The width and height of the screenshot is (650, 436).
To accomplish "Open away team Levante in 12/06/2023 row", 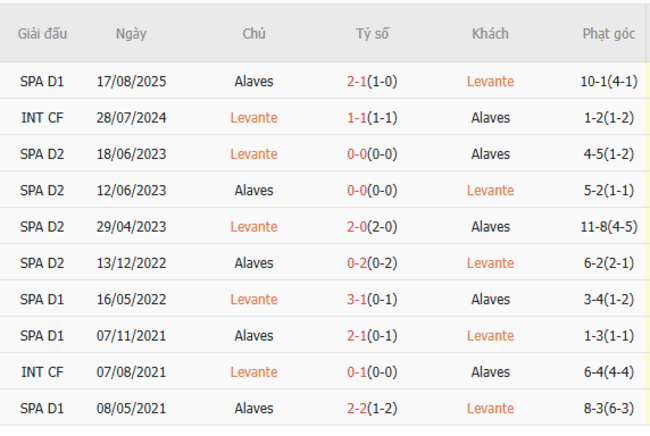I will (x=490, y=190).
